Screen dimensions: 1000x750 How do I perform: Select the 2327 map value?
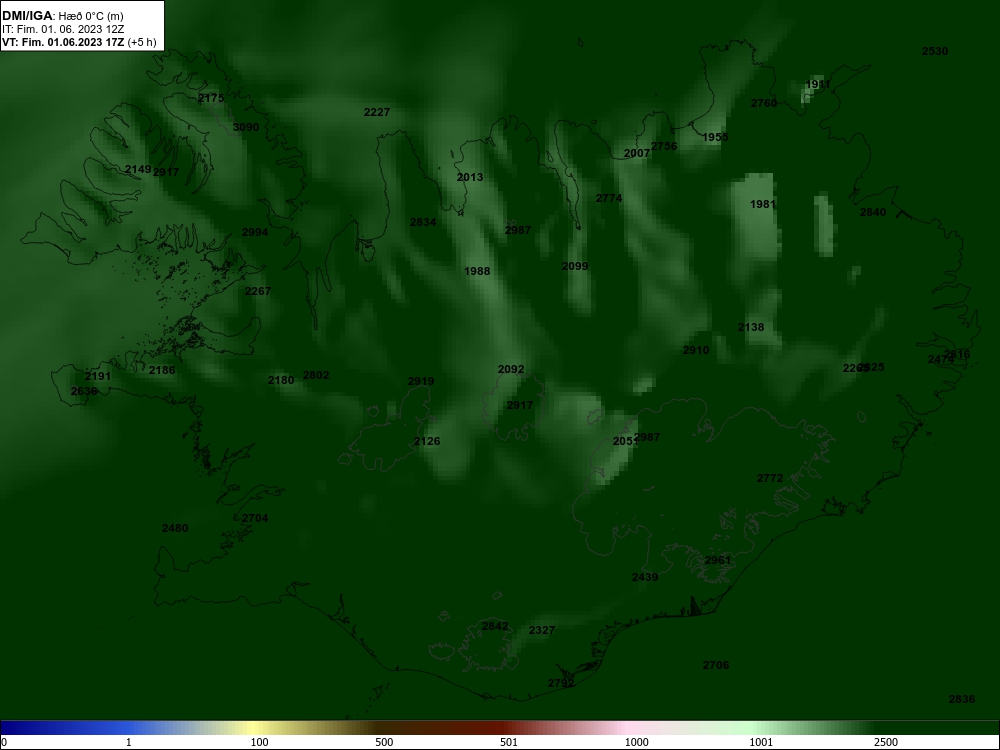pos(541,630)
